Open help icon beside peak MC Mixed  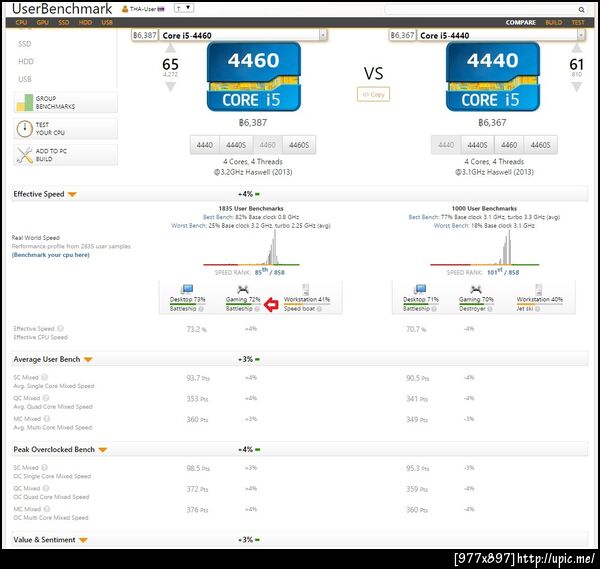tap(47, 509)
